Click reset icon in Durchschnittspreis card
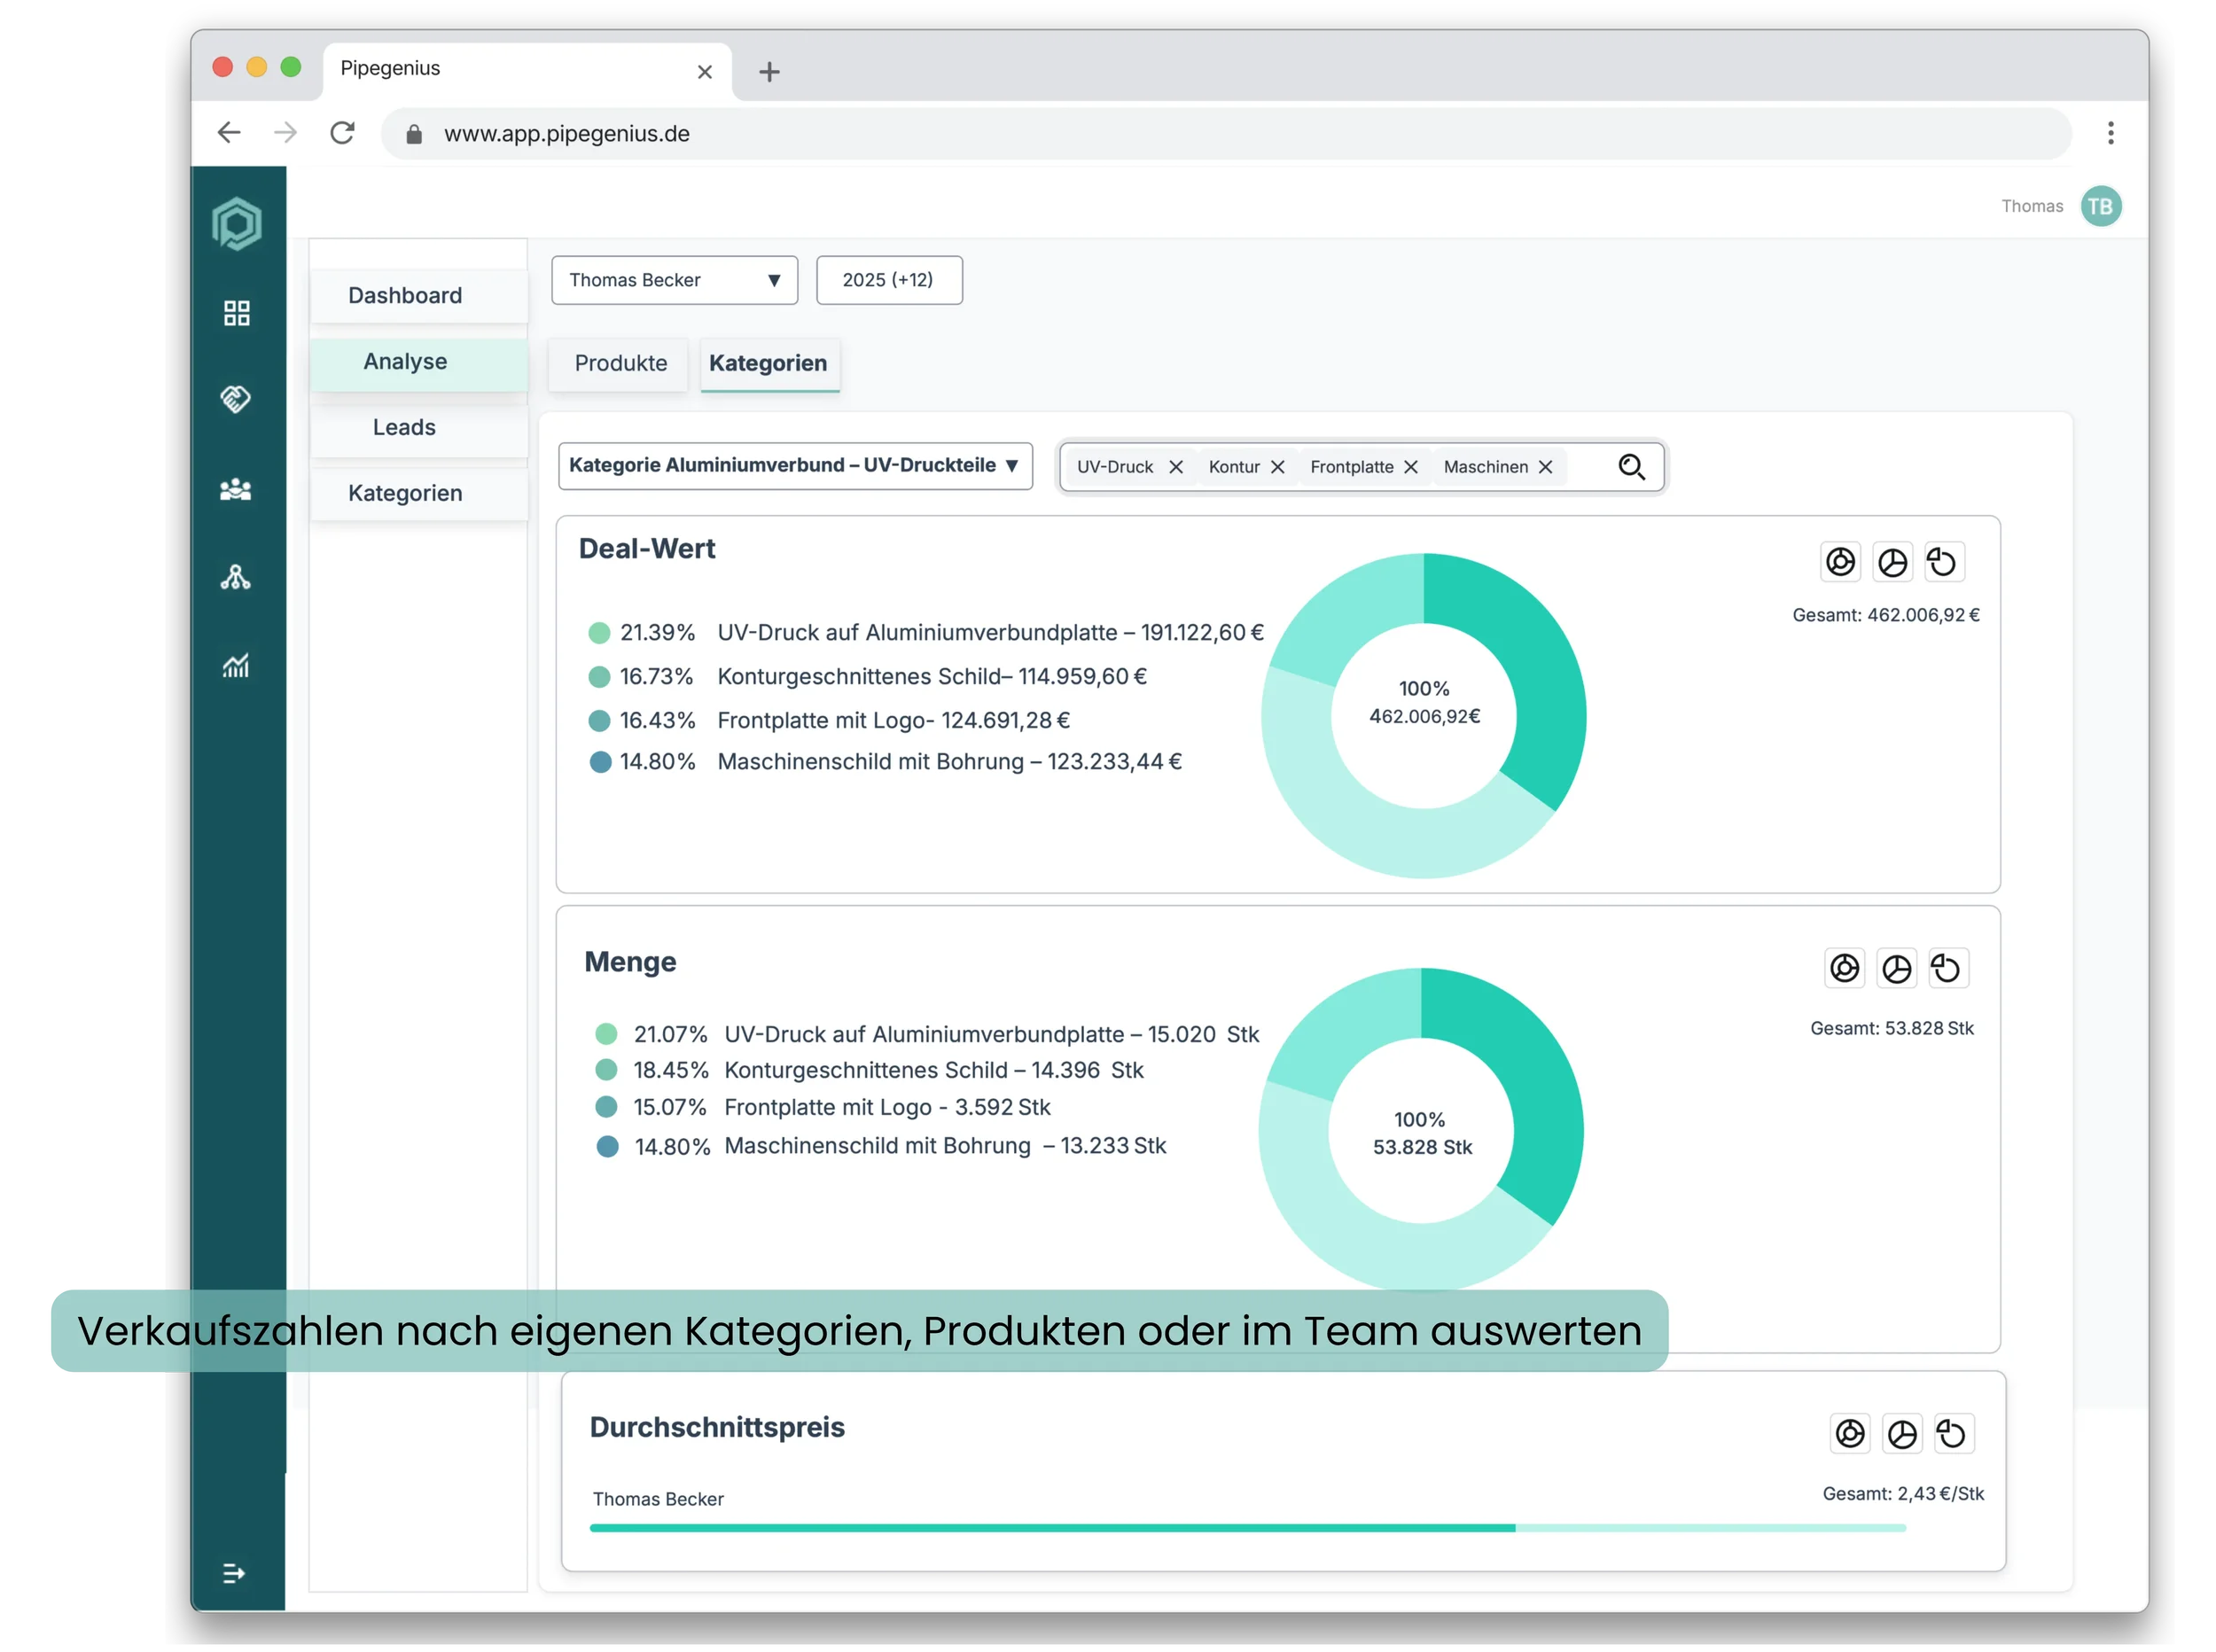The height and width of the screenshot is (1652, 2216). (1951, 1433)
